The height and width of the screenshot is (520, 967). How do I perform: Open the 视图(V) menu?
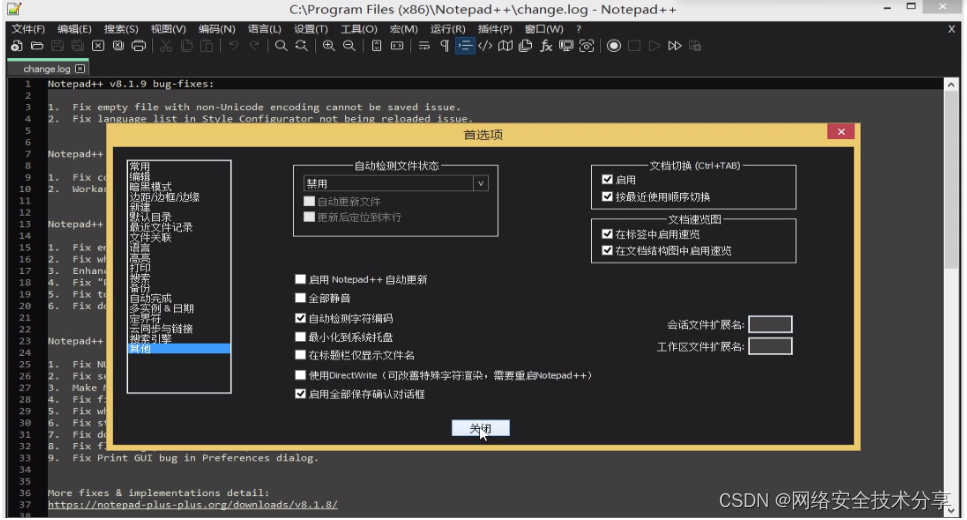tap(168, 29)
